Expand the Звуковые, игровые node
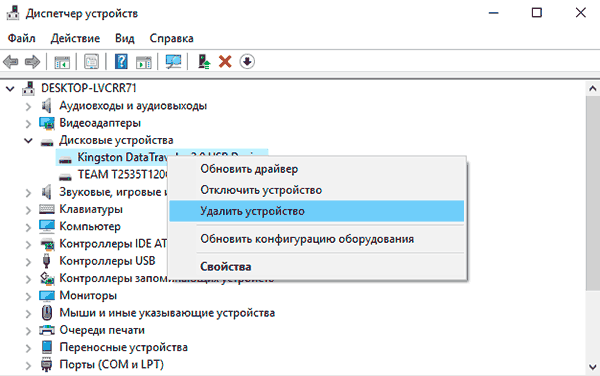 (x=28, y=193)
